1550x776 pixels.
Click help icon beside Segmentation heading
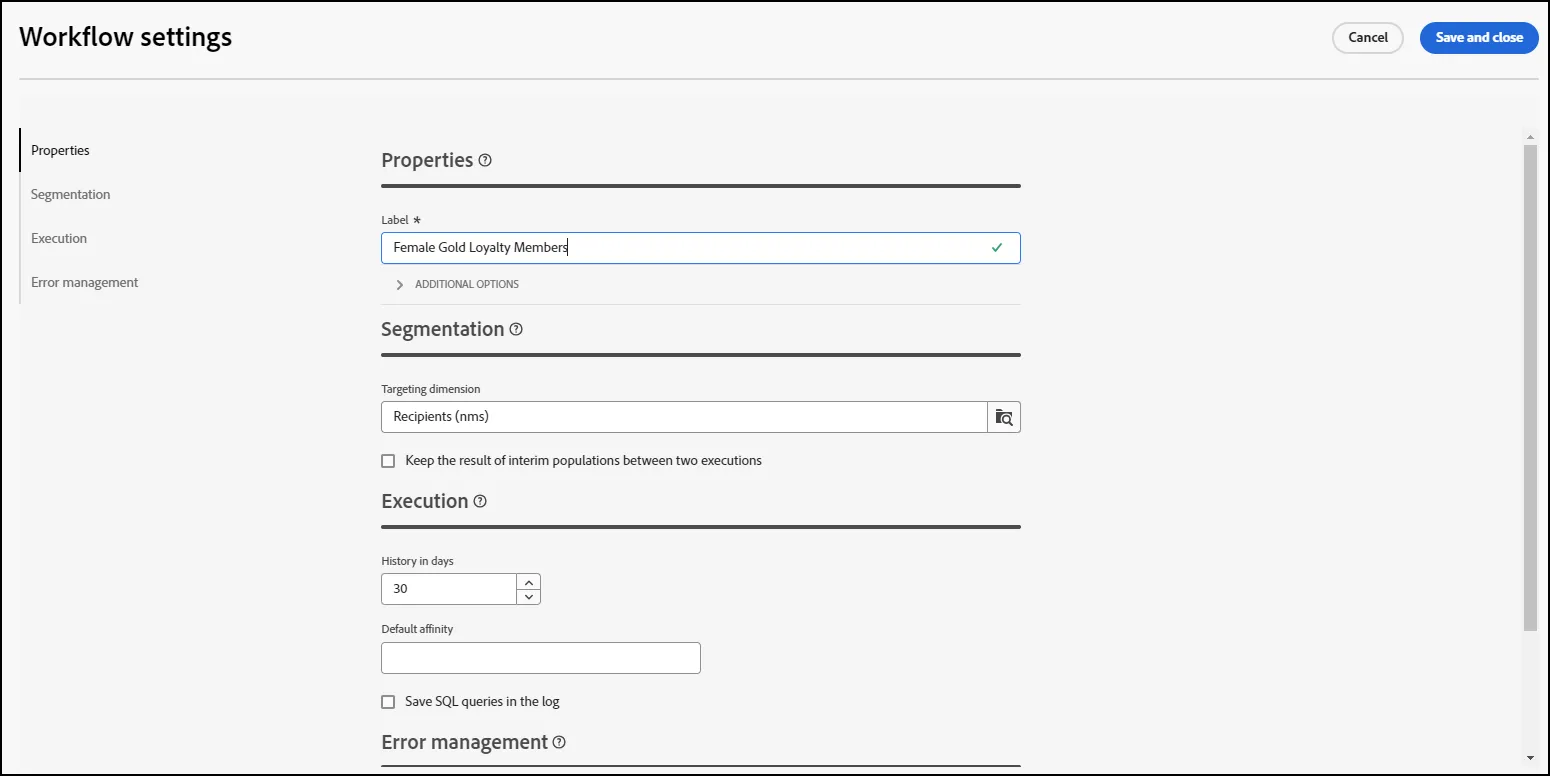pos(516,329)
